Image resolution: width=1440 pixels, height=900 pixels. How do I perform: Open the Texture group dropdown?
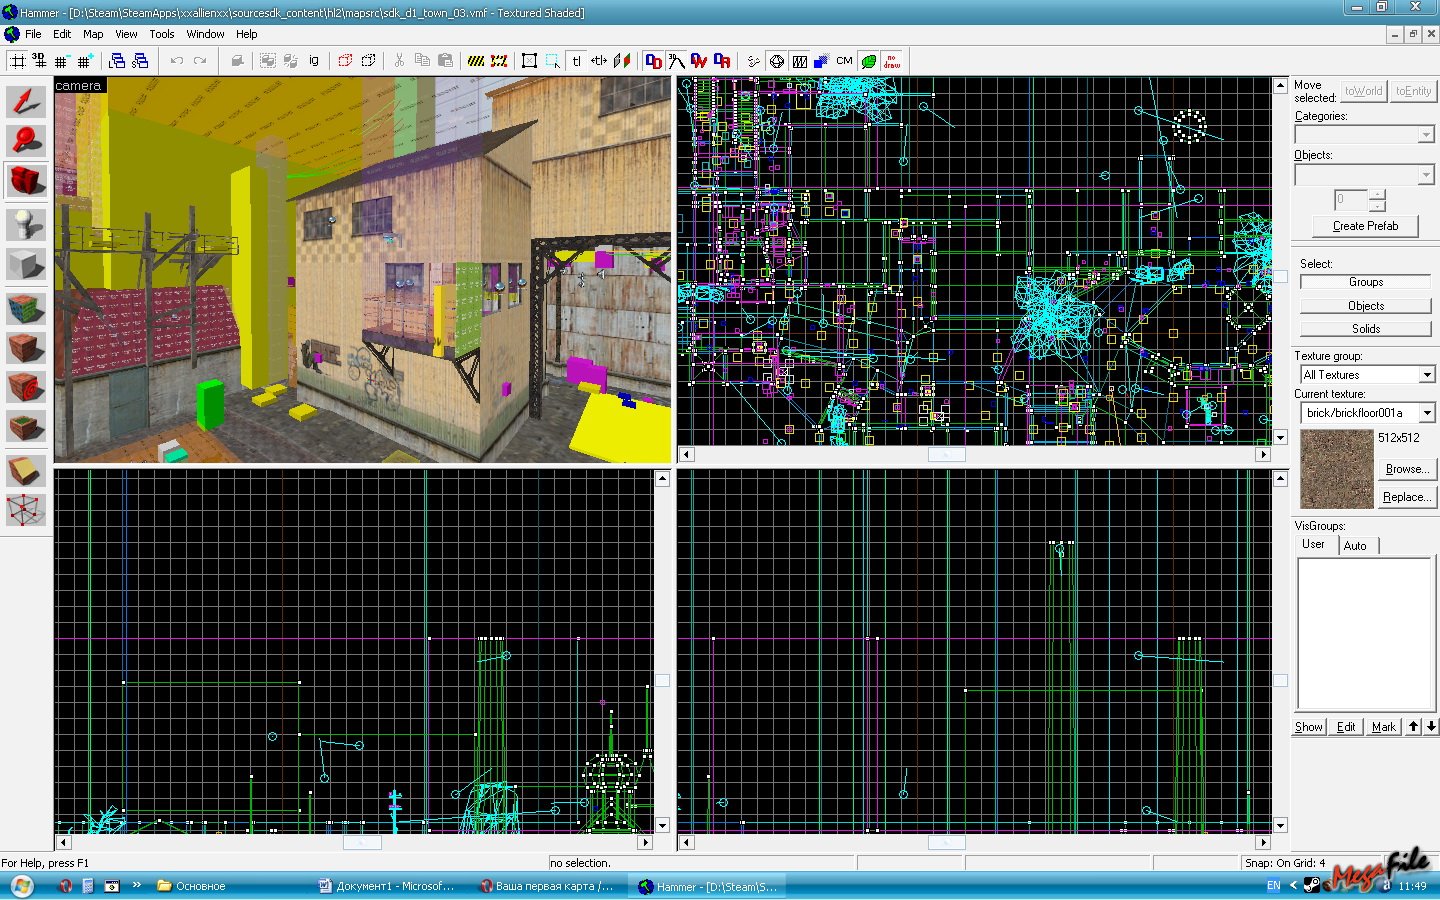pyautogui.click(x=1427, y=374)
